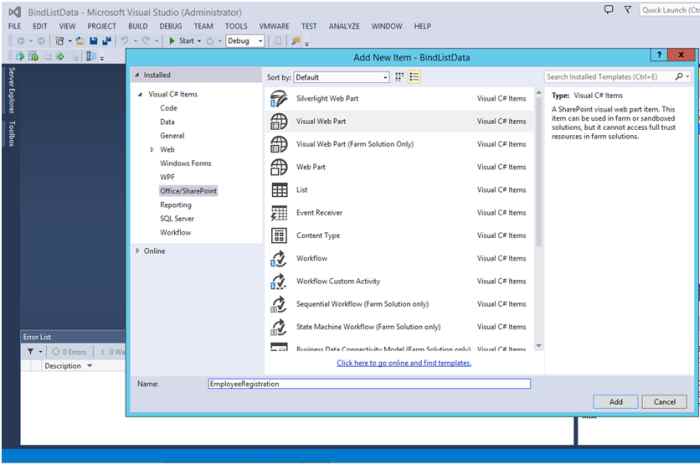Click the Quick Launch search box
Screen dimensions: 700x465
pos(670,10)
